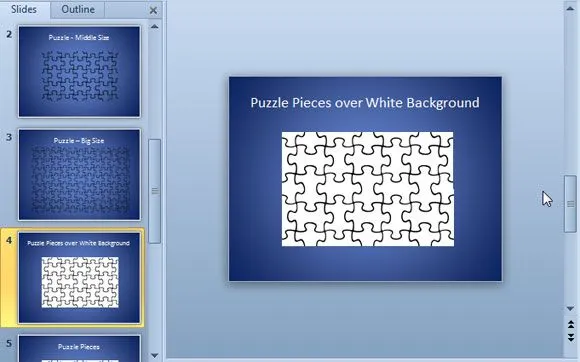Click the main editor scroll up arrow
This screenshot has width=580, height=362.
pos(570,9)
